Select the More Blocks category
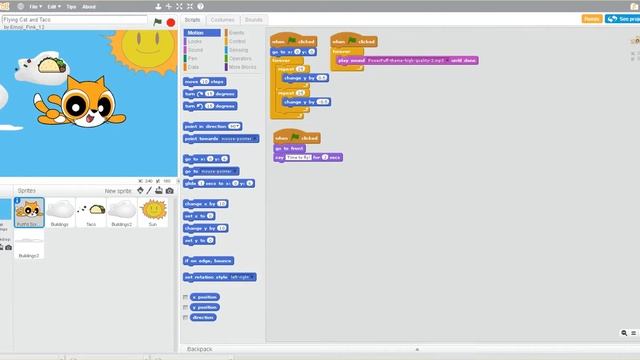Image resolution: width=640 pixels, height=360 pixels. 242,67
